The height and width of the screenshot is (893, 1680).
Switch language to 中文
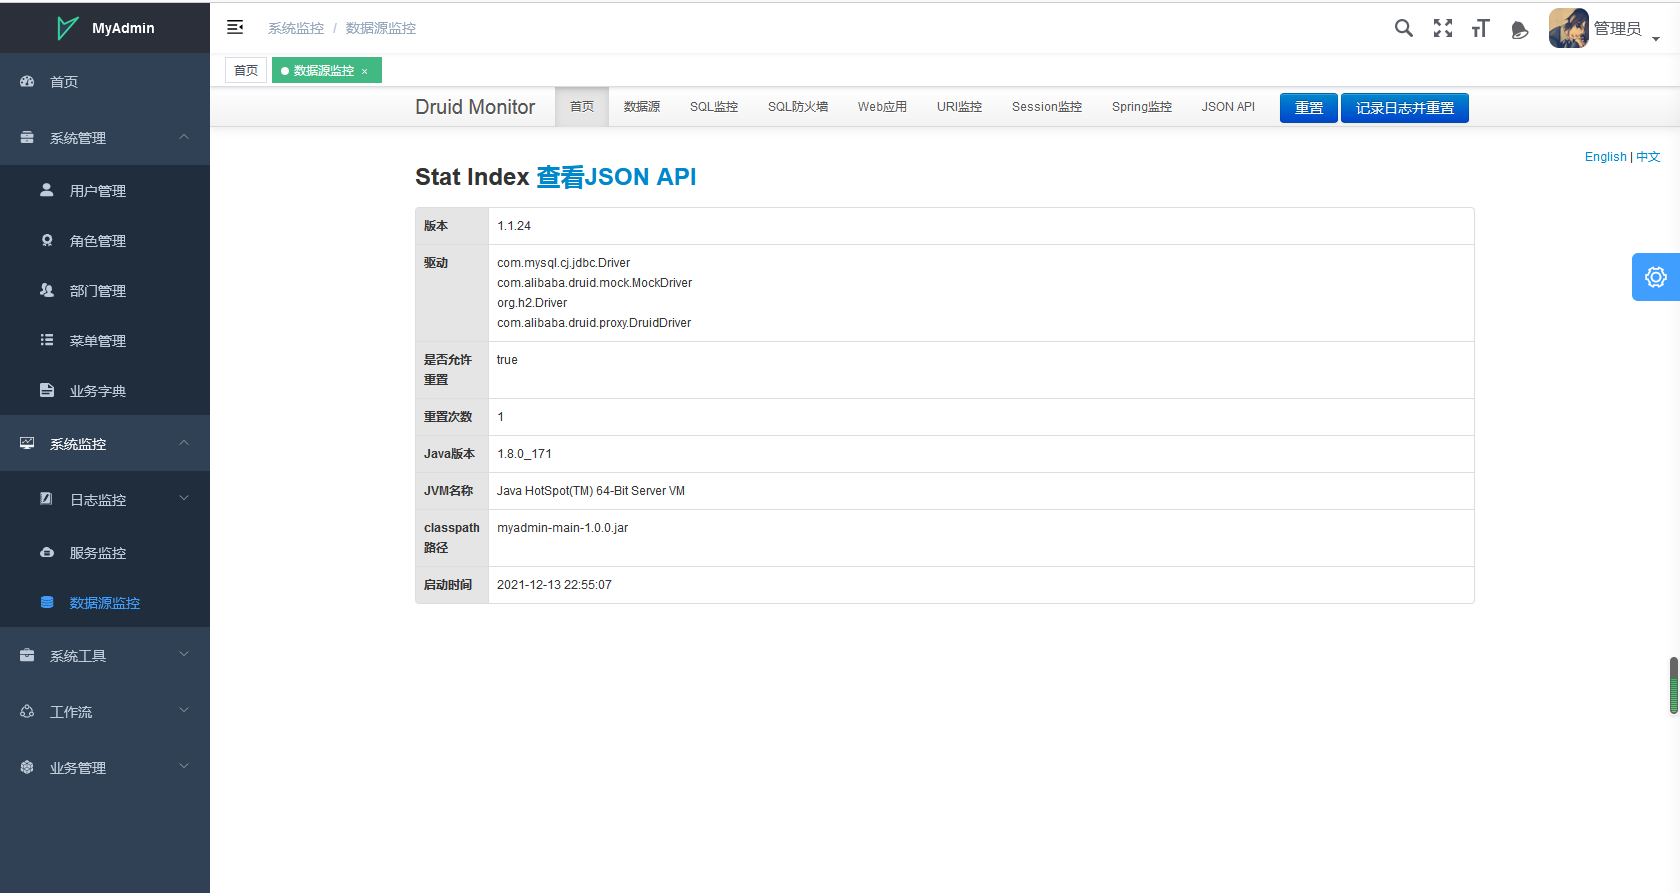(1648, 157)
